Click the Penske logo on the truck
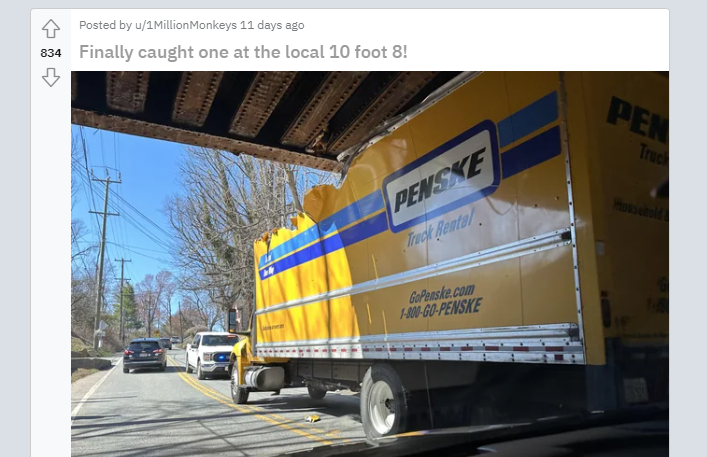 coord(441,176)
